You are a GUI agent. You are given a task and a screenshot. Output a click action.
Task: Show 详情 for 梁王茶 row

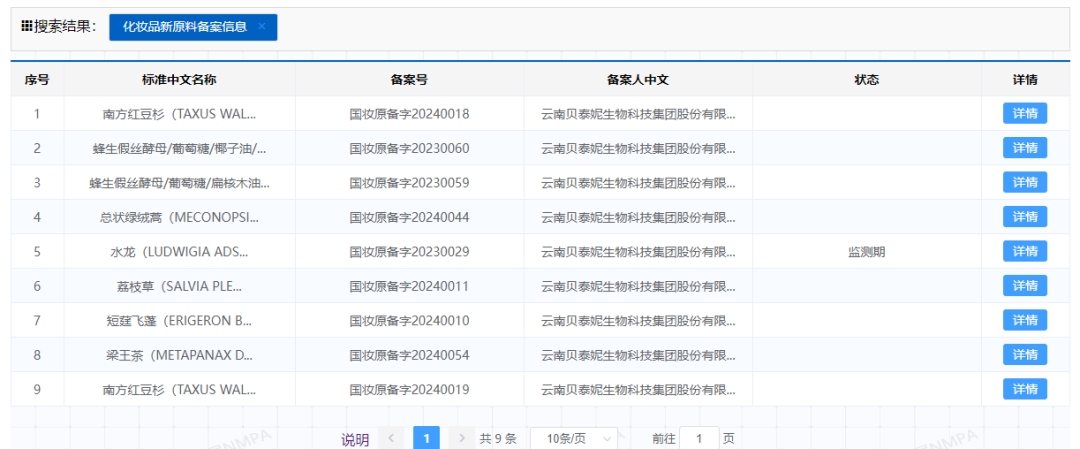[x=1024, y=355]
